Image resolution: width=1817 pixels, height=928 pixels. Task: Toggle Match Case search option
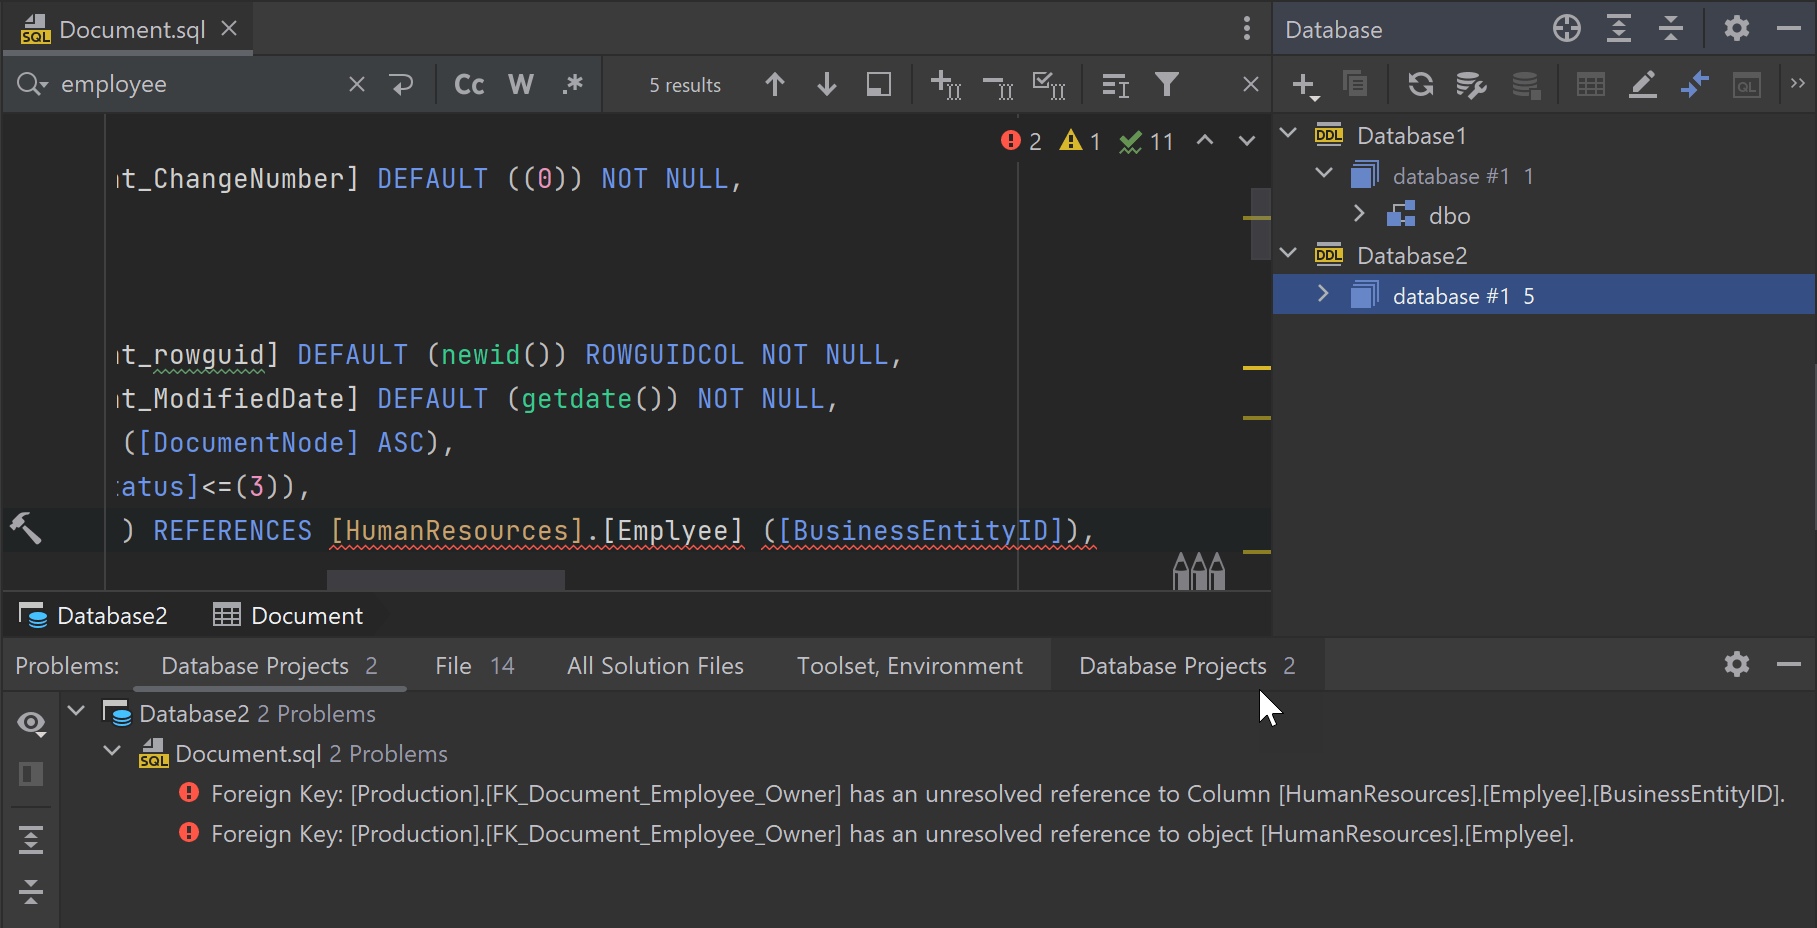(469, 85)
